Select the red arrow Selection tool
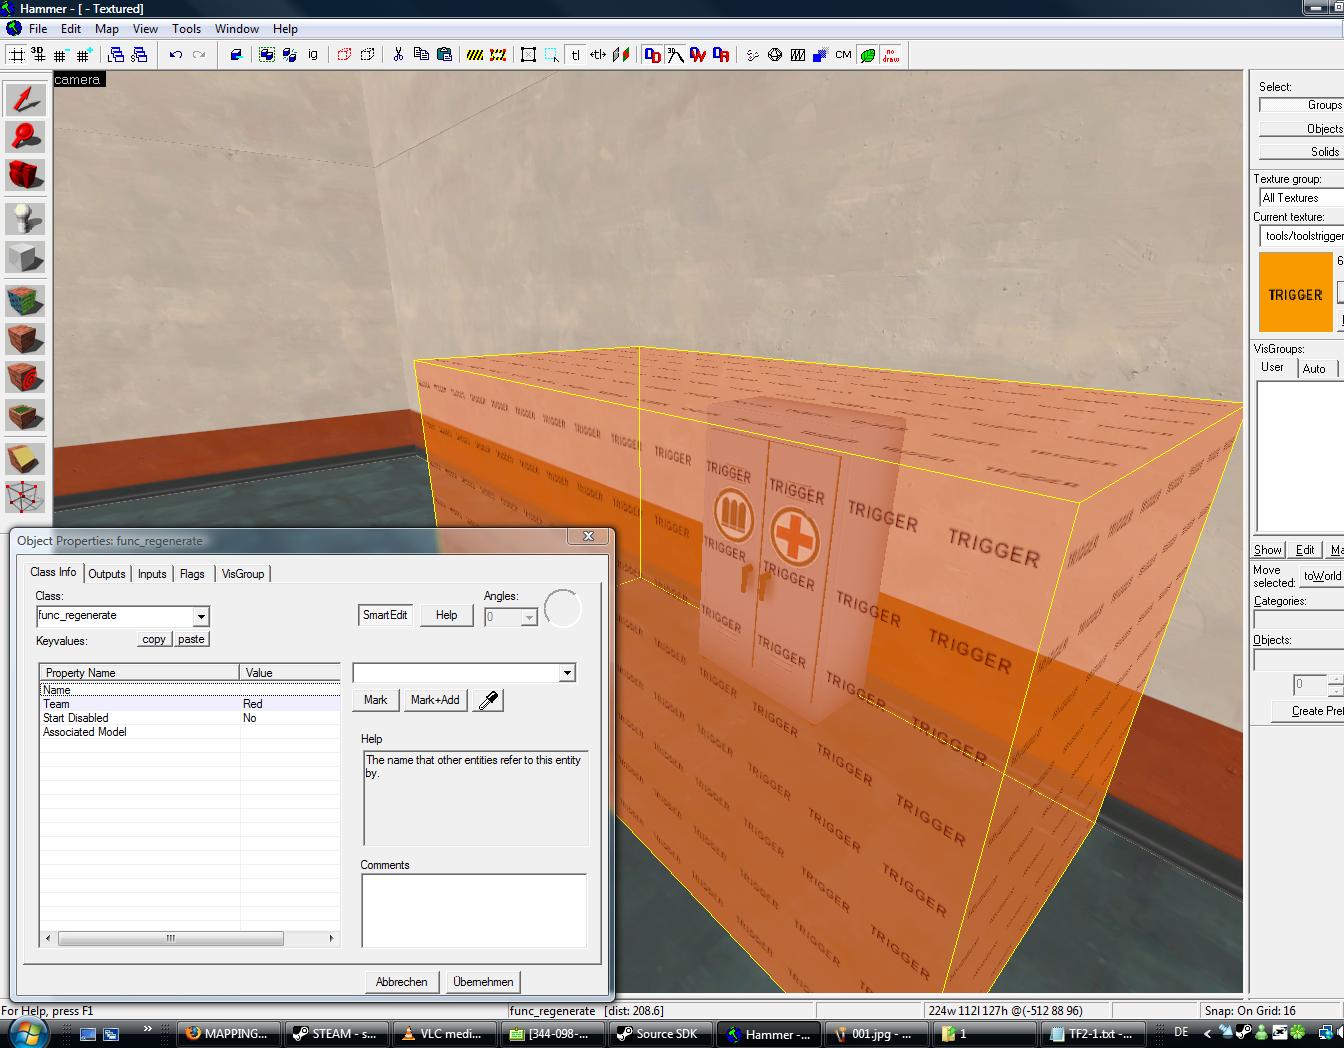1344x1048 pixels. coord(25,99)
